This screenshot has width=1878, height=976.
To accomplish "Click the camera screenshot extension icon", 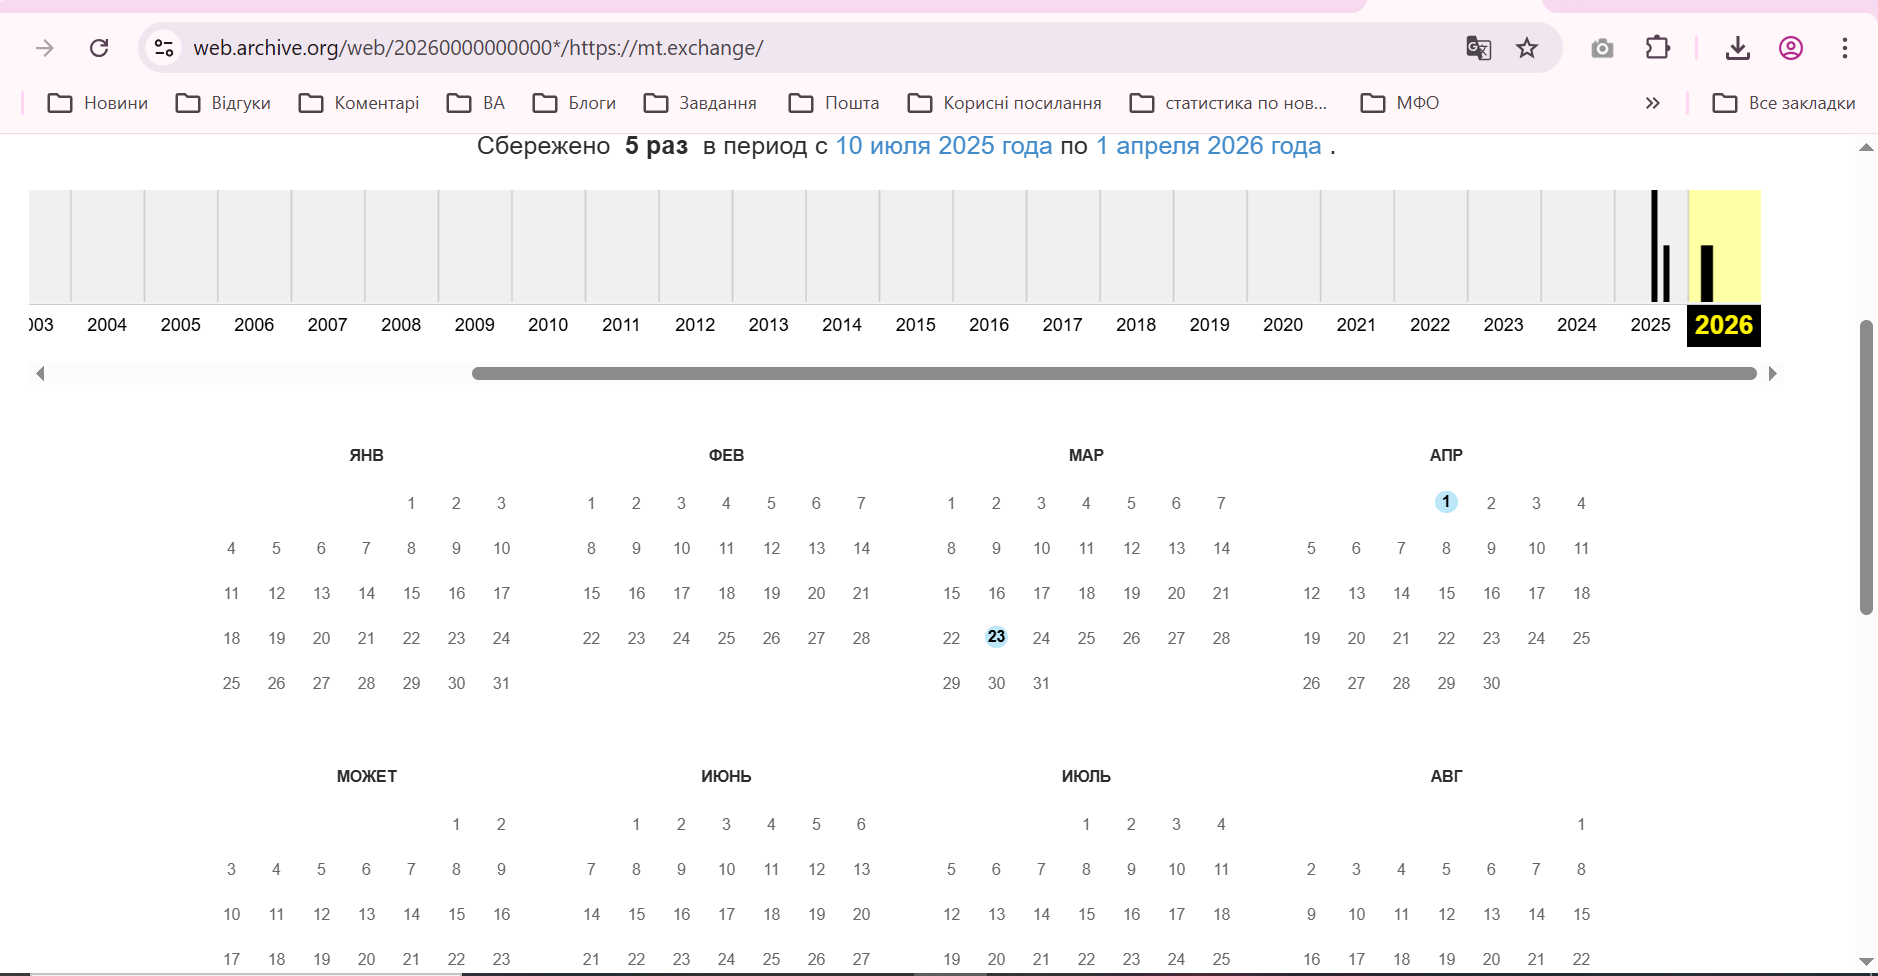I will (x=1602, y=48).
